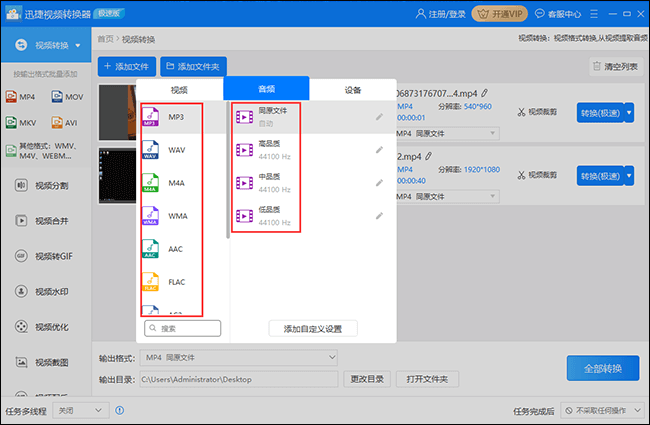650x425 pixels.
Task: Choose the WMA format icon
Action: coord(150,216)
